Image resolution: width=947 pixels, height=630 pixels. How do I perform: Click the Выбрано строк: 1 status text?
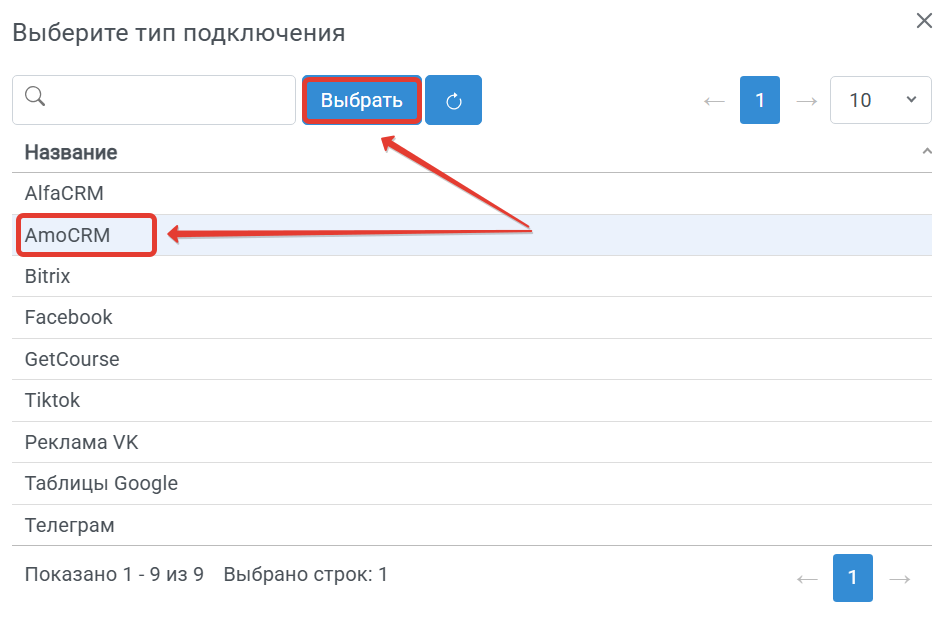tap(306, 574)
